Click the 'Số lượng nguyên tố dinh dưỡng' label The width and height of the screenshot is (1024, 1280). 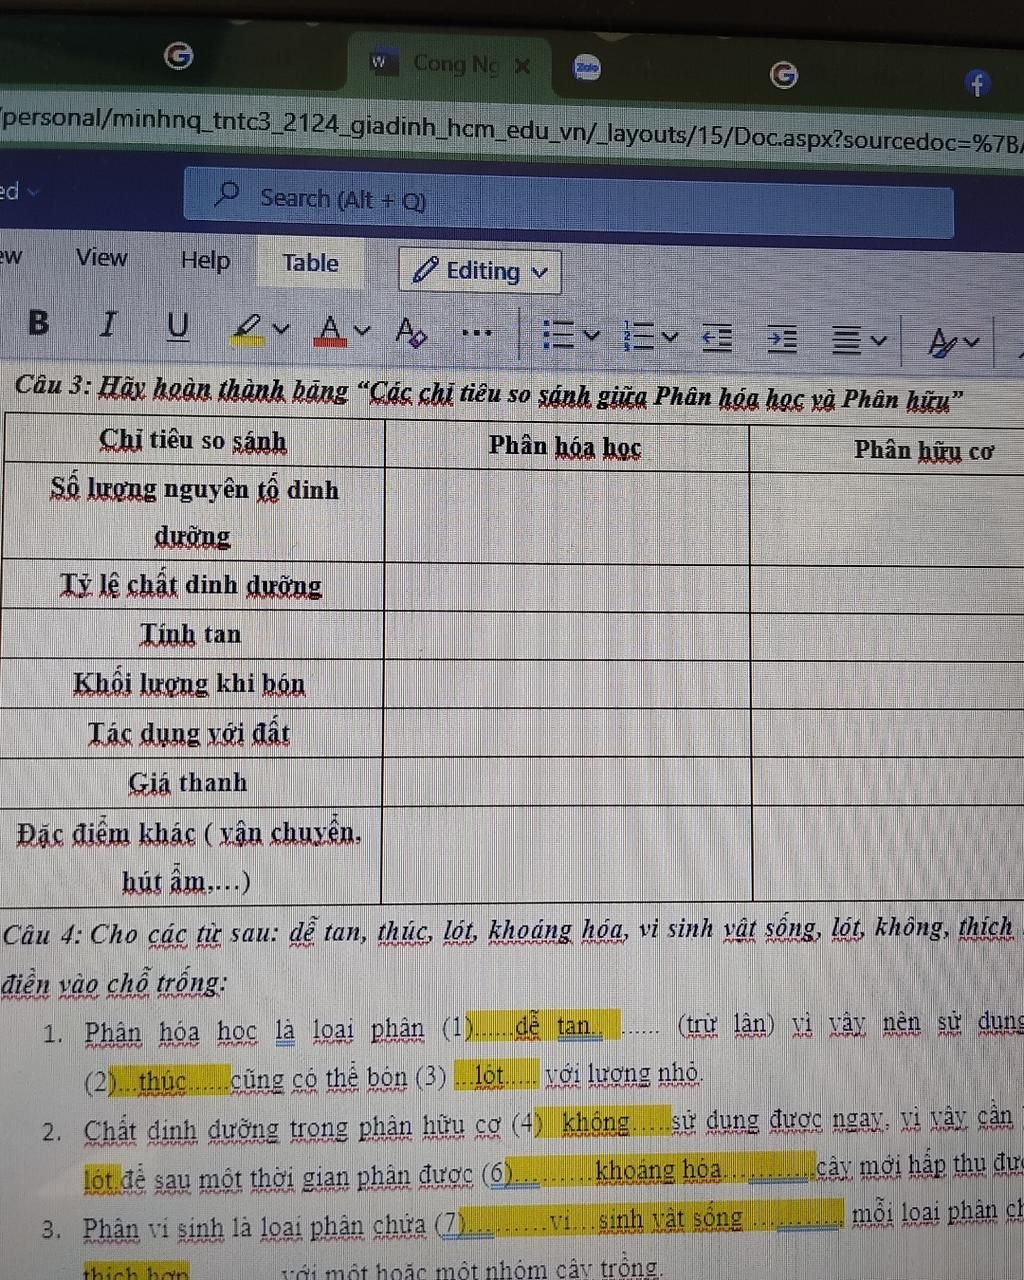[x=194, y=513]
